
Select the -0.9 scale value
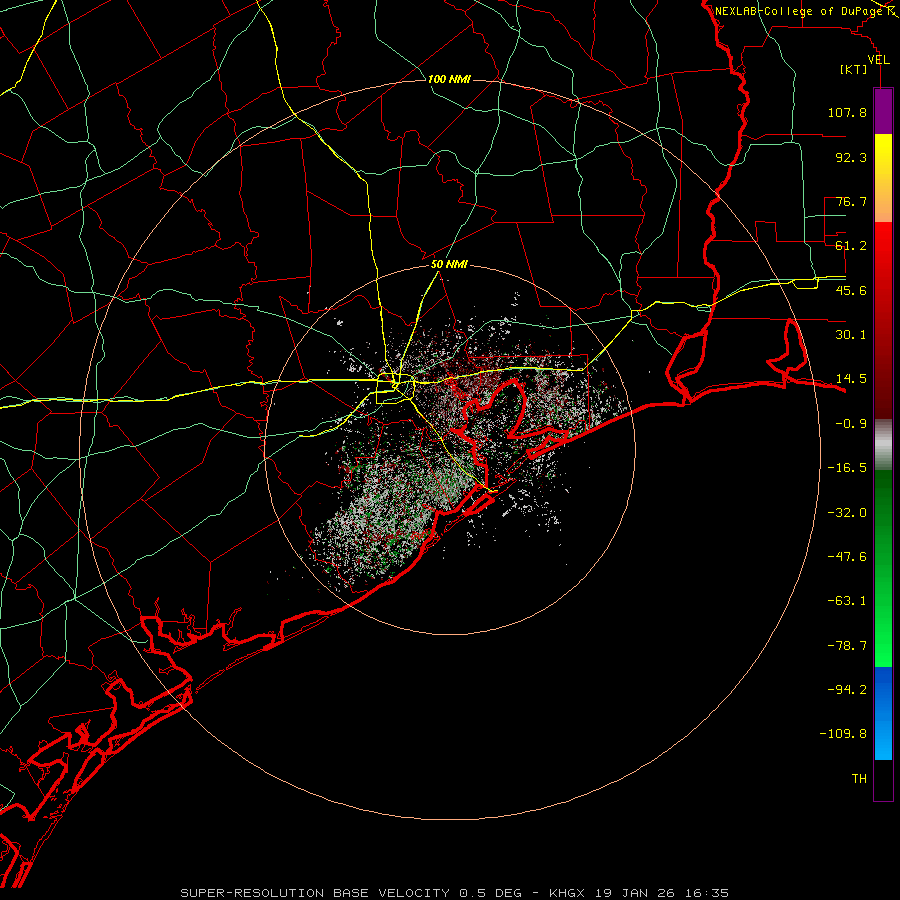coord(851,424)
